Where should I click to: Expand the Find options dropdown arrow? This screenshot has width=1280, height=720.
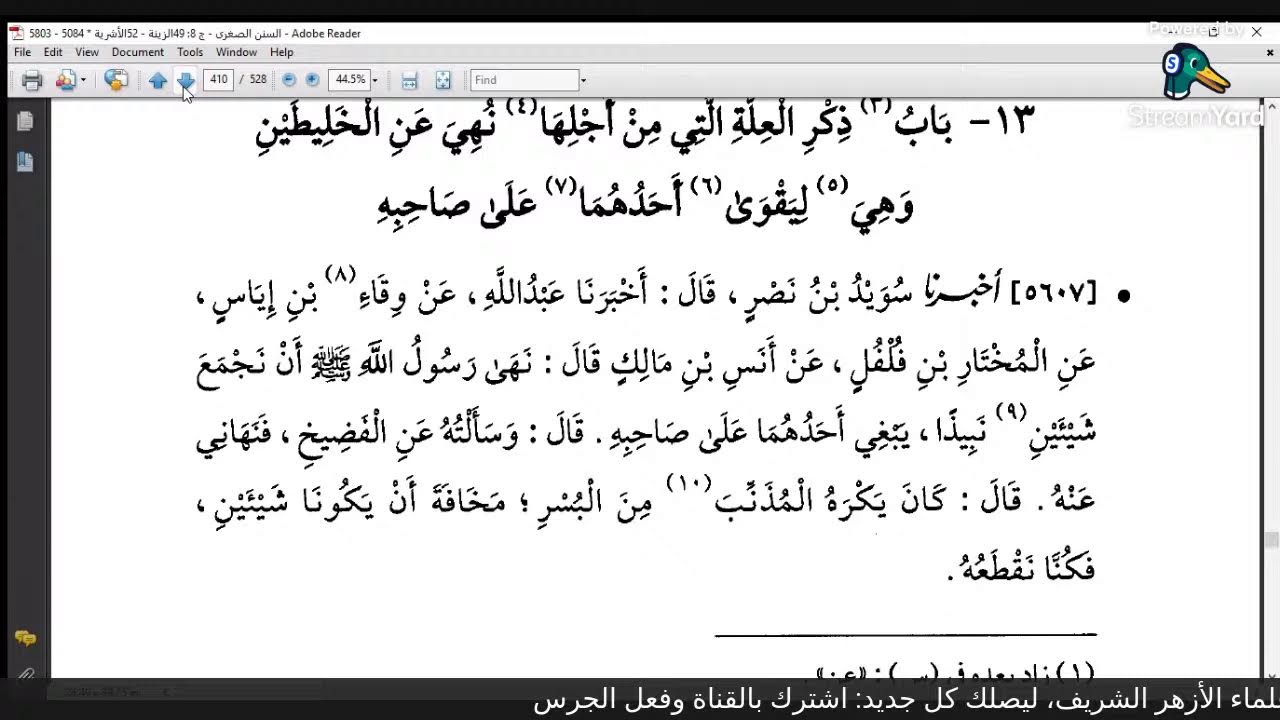click(x=583, y=80)
